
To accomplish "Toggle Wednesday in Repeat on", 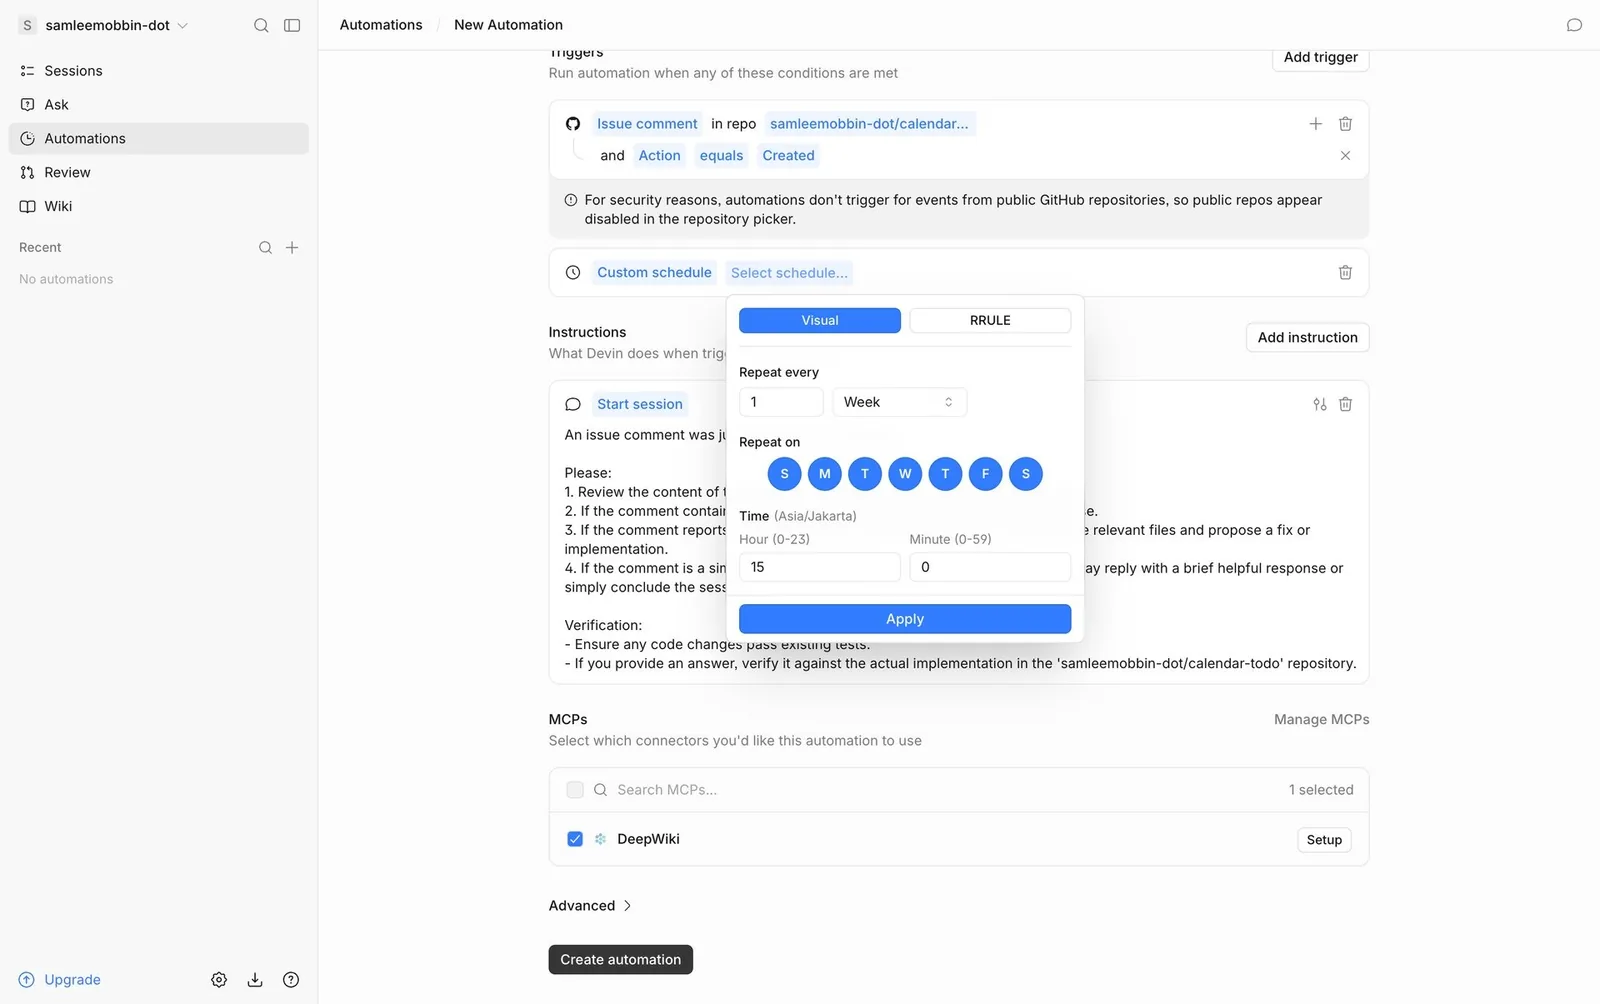I will tap(905, 474).
